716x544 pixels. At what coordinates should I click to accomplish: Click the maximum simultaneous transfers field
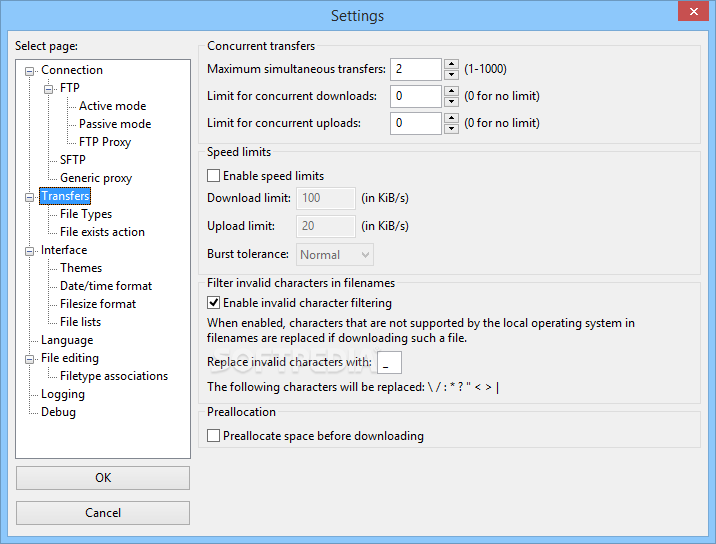click(416, 69)
